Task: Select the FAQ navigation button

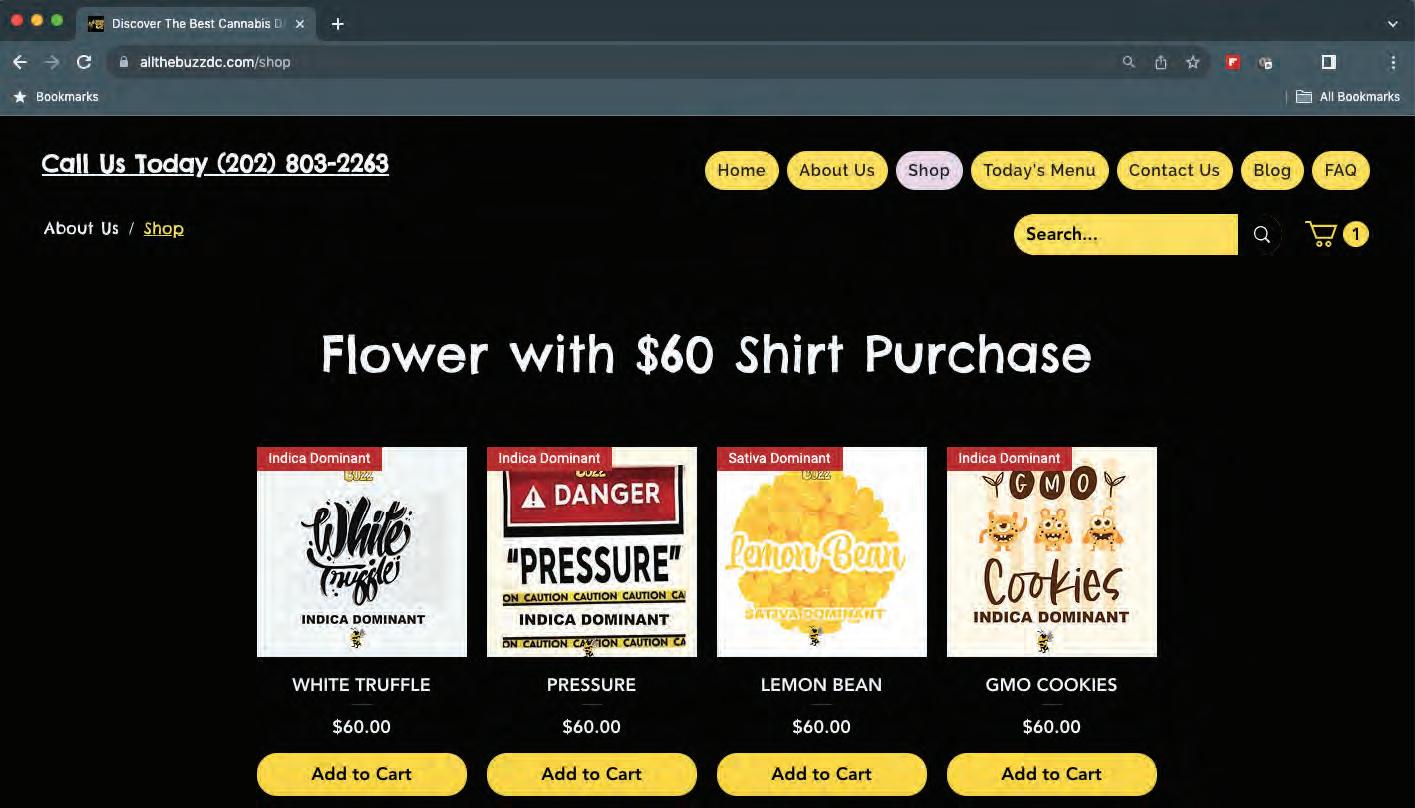Action: click(1340, 170)
